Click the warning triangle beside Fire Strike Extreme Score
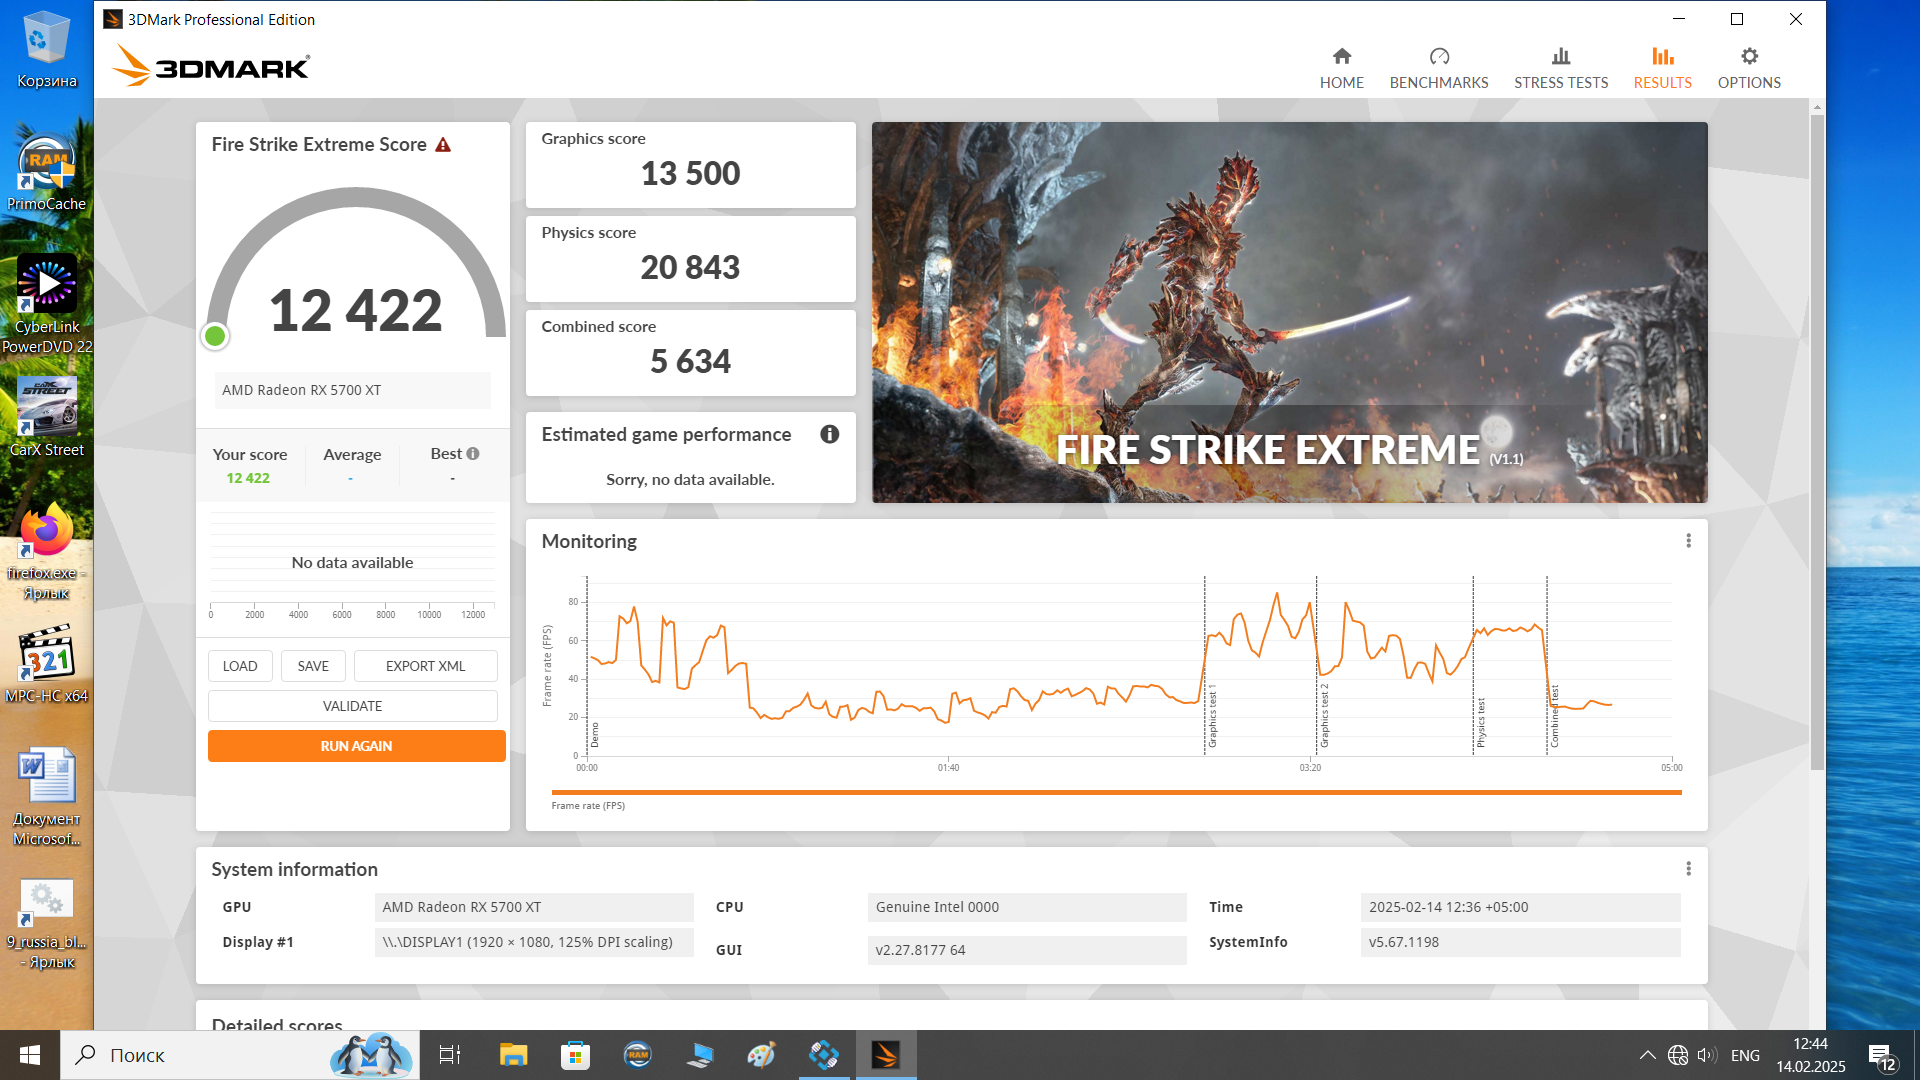Viewport: 1920px width, 1080px height. pyautogui.click(x=443, y=145)
